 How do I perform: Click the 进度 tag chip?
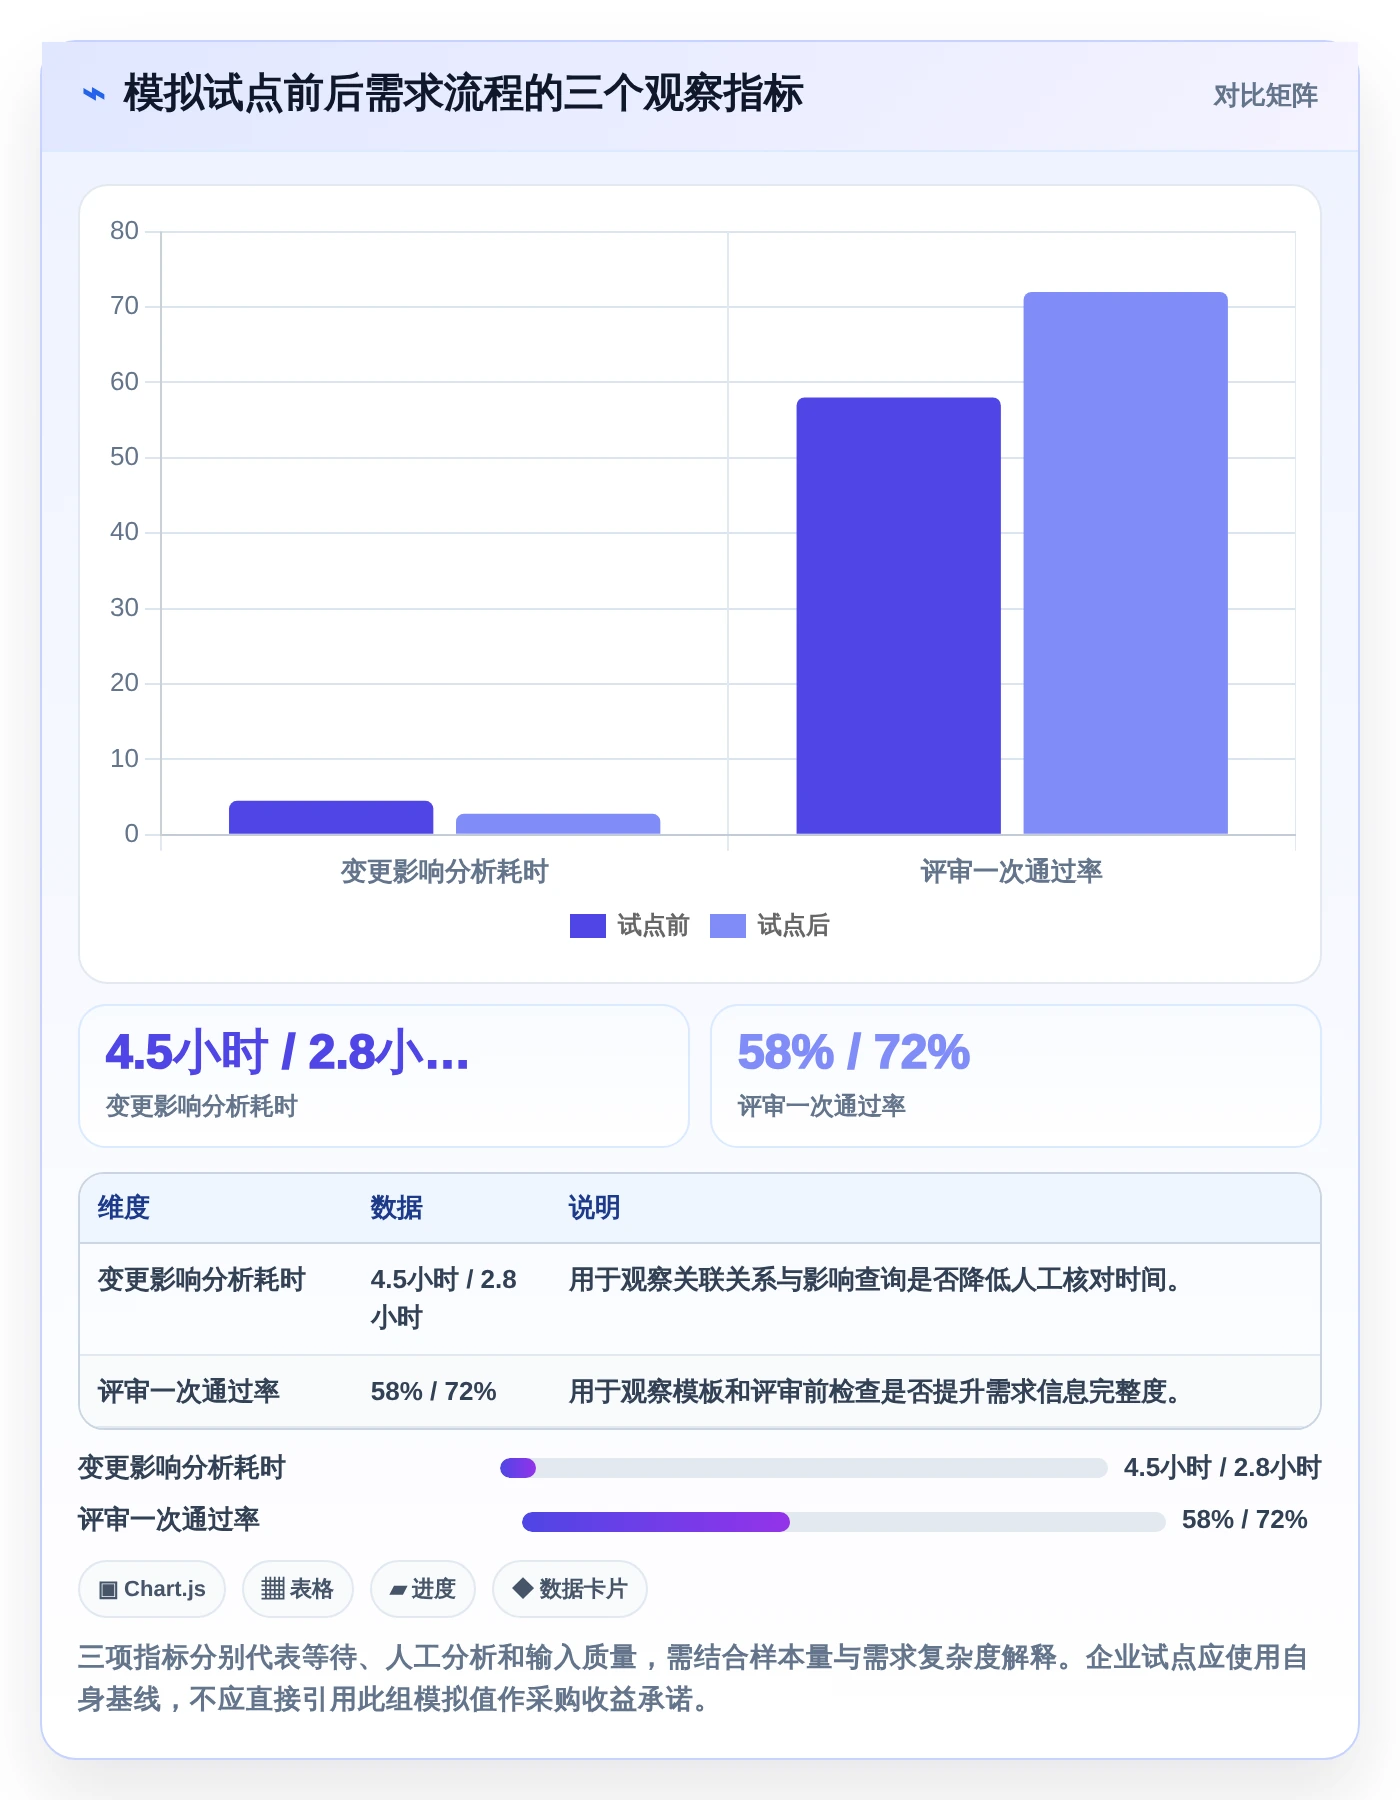423,1589
